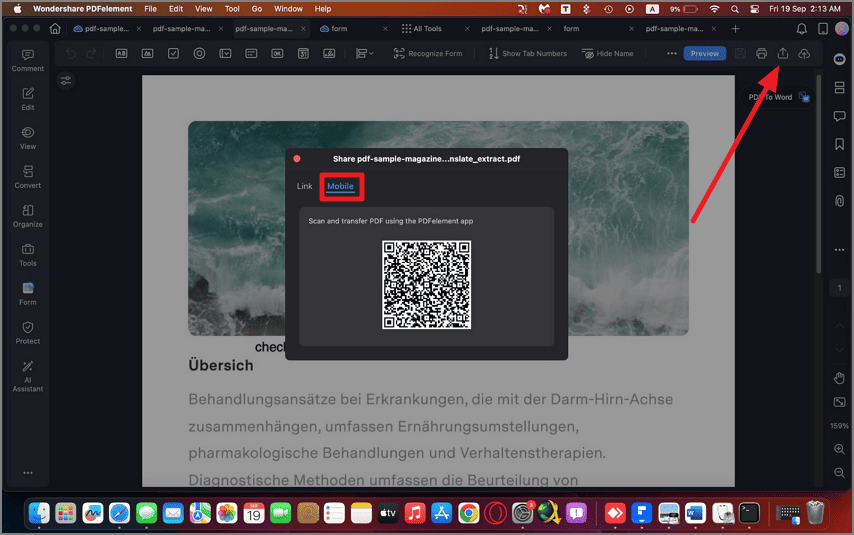This screenshot has height=535, width=854.
Task: Open the Convert tool in sidebar
Action: pos(28,177)
